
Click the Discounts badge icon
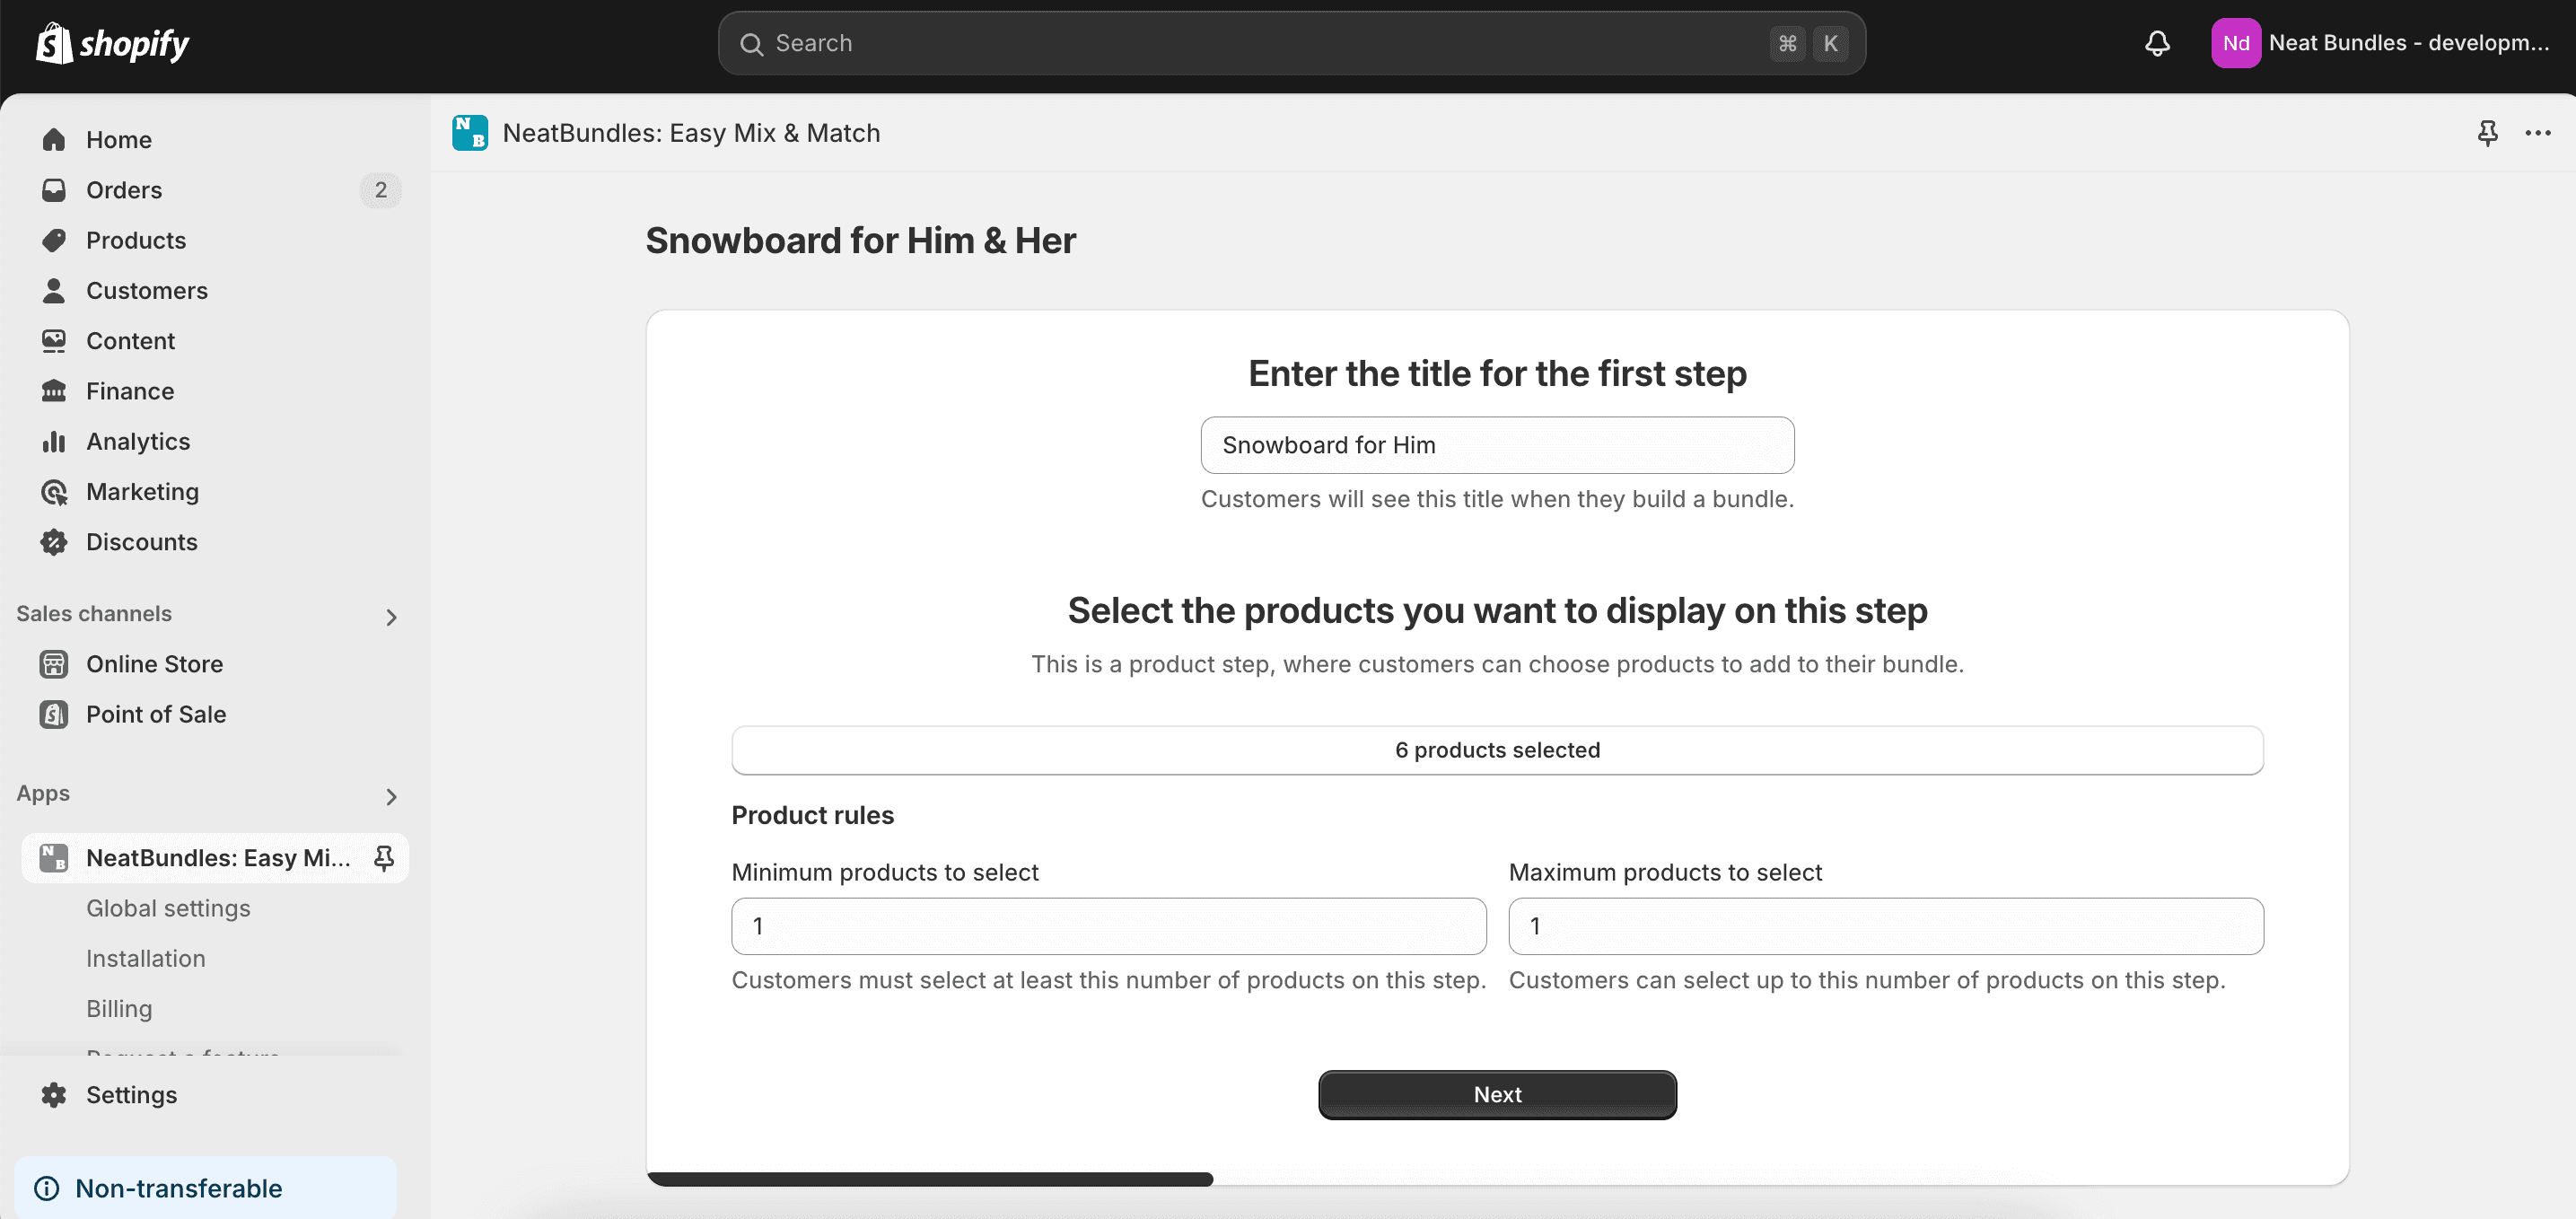pos(54,542)
